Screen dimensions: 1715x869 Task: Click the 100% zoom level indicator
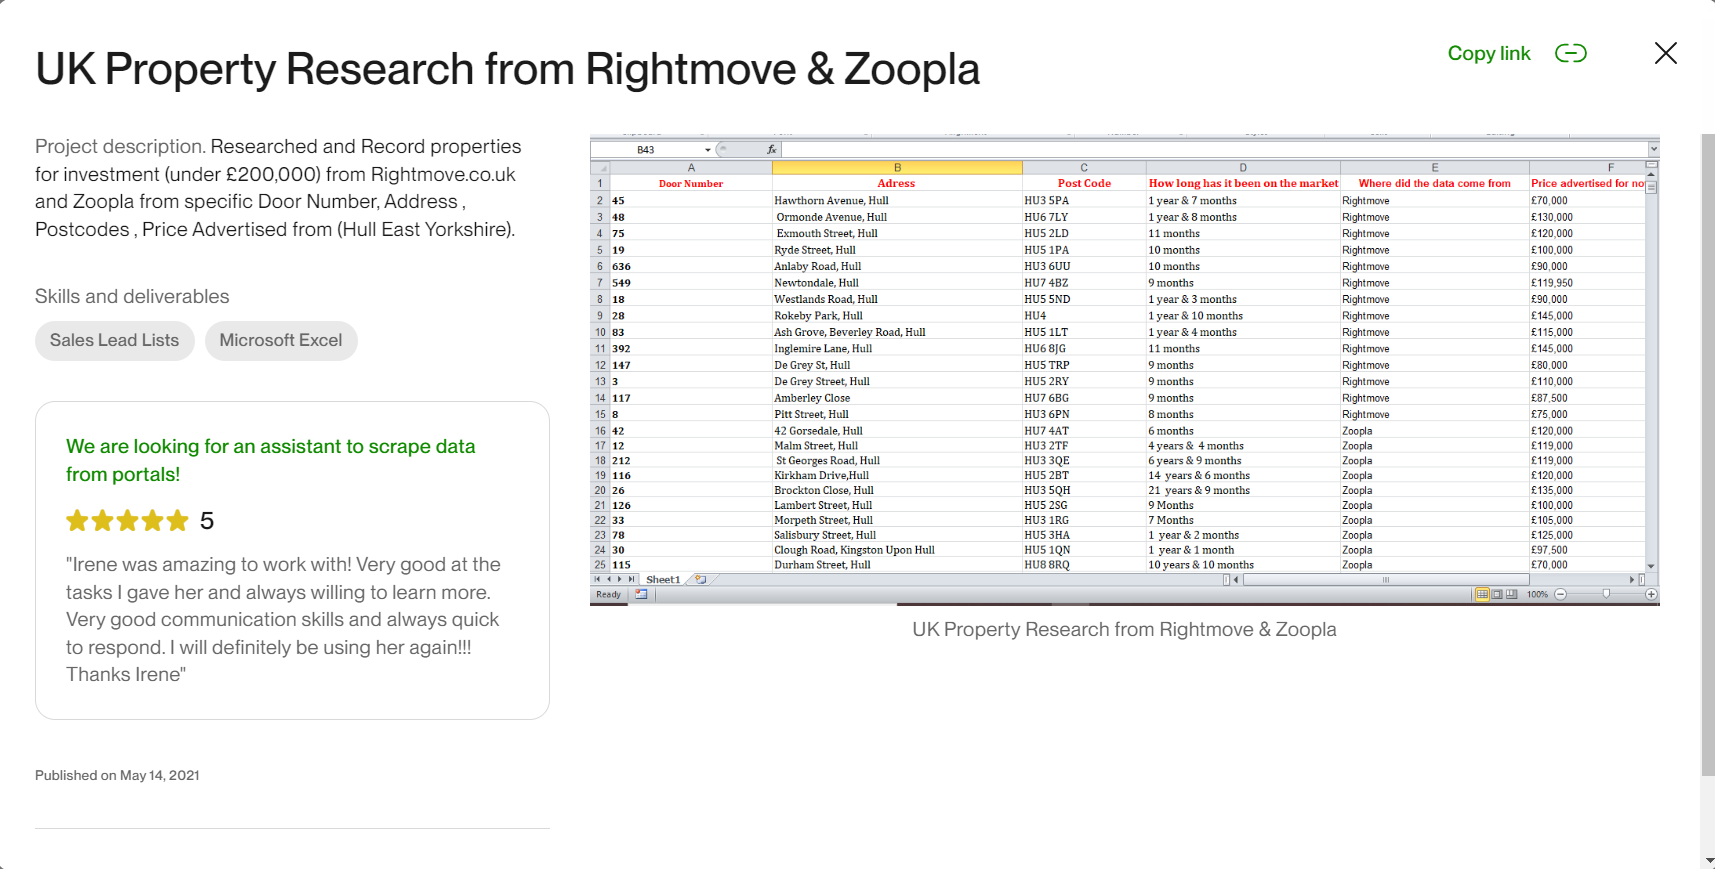[1537, 594]
